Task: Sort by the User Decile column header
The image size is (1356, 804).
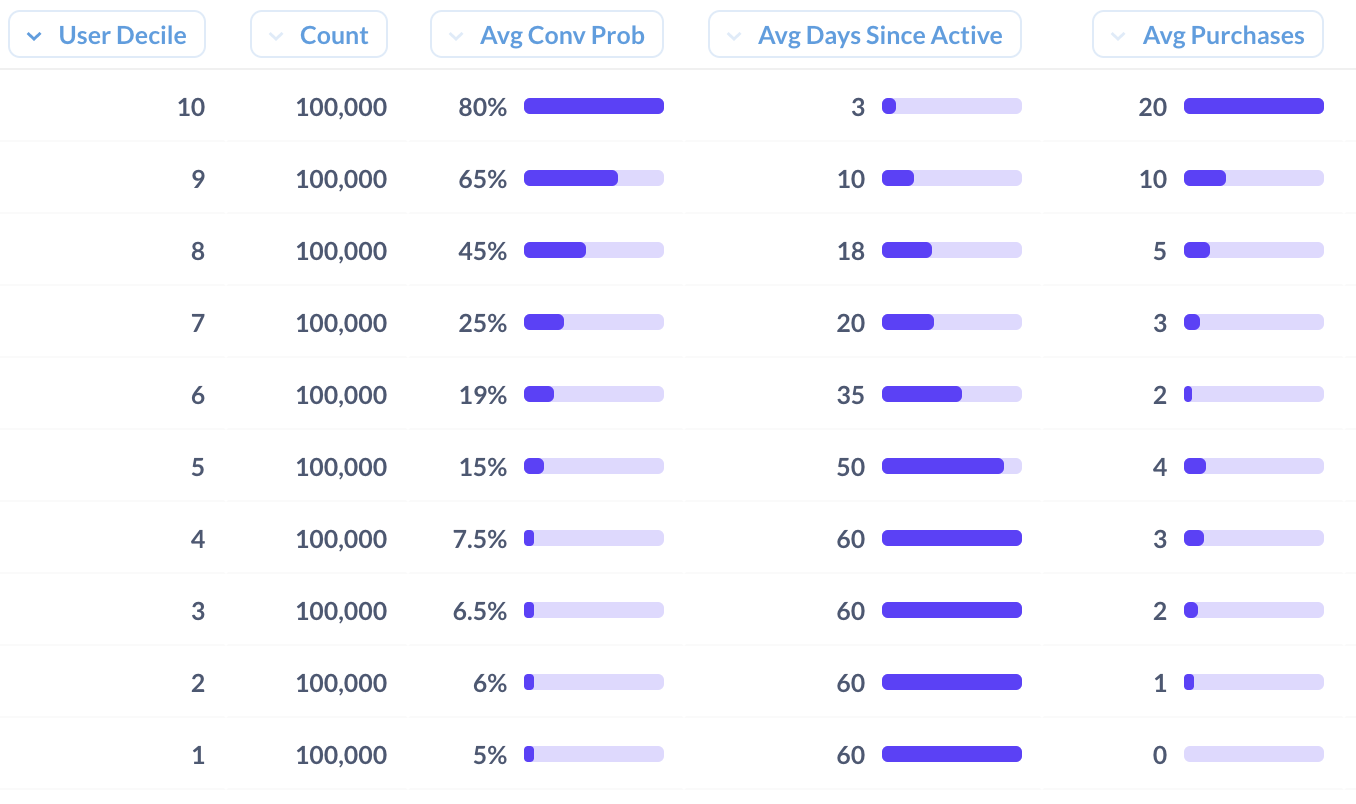Action: 107,35
